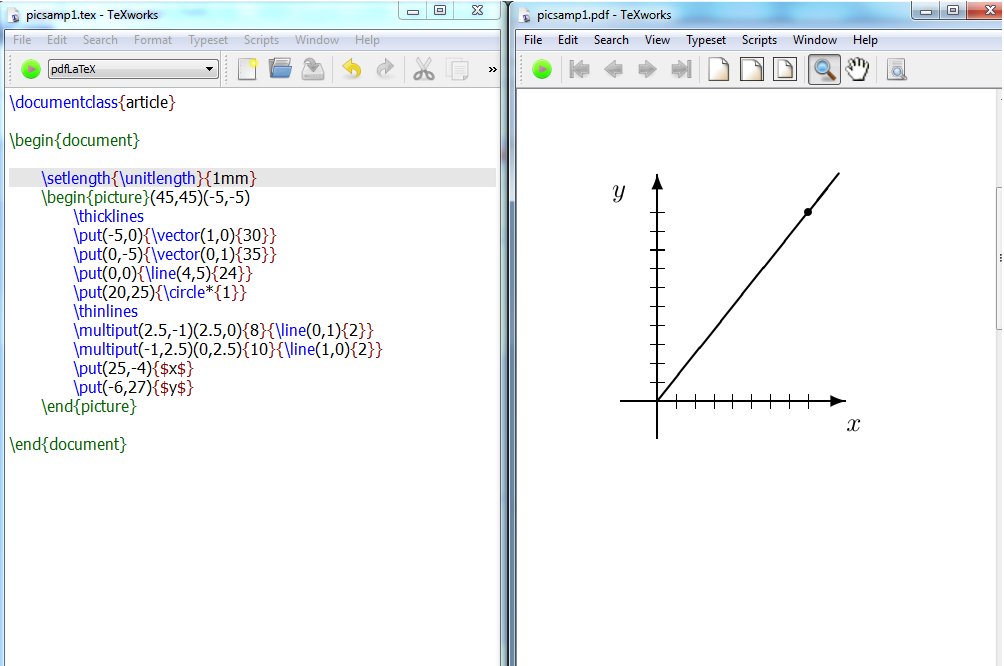
Task: Open Typeset menu in picsamp1.tex window
Action: [207, 40]
